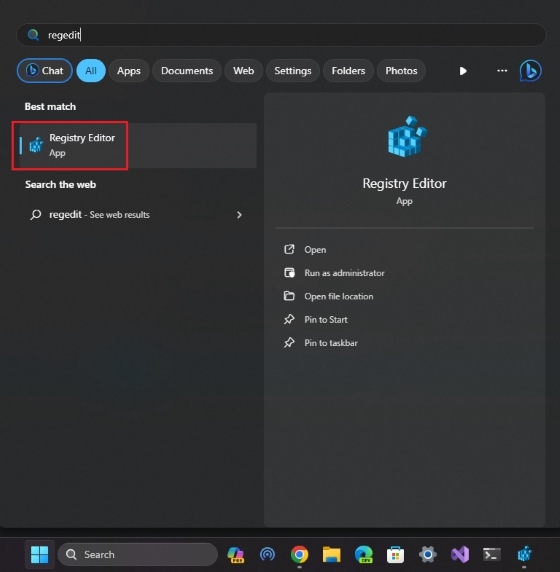Open Copilot preview from the taskbar

[236, 555]
